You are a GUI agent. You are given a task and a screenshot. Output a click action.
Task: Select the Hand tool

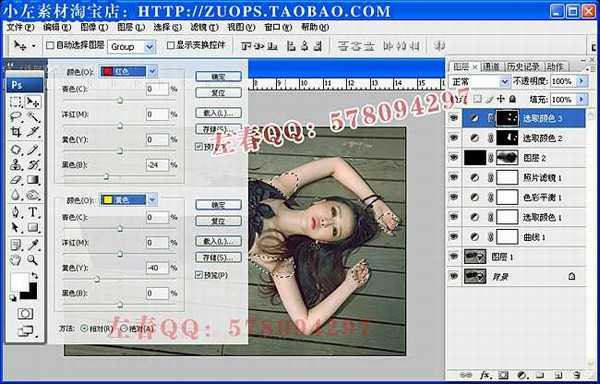click(x=16, y=260)
